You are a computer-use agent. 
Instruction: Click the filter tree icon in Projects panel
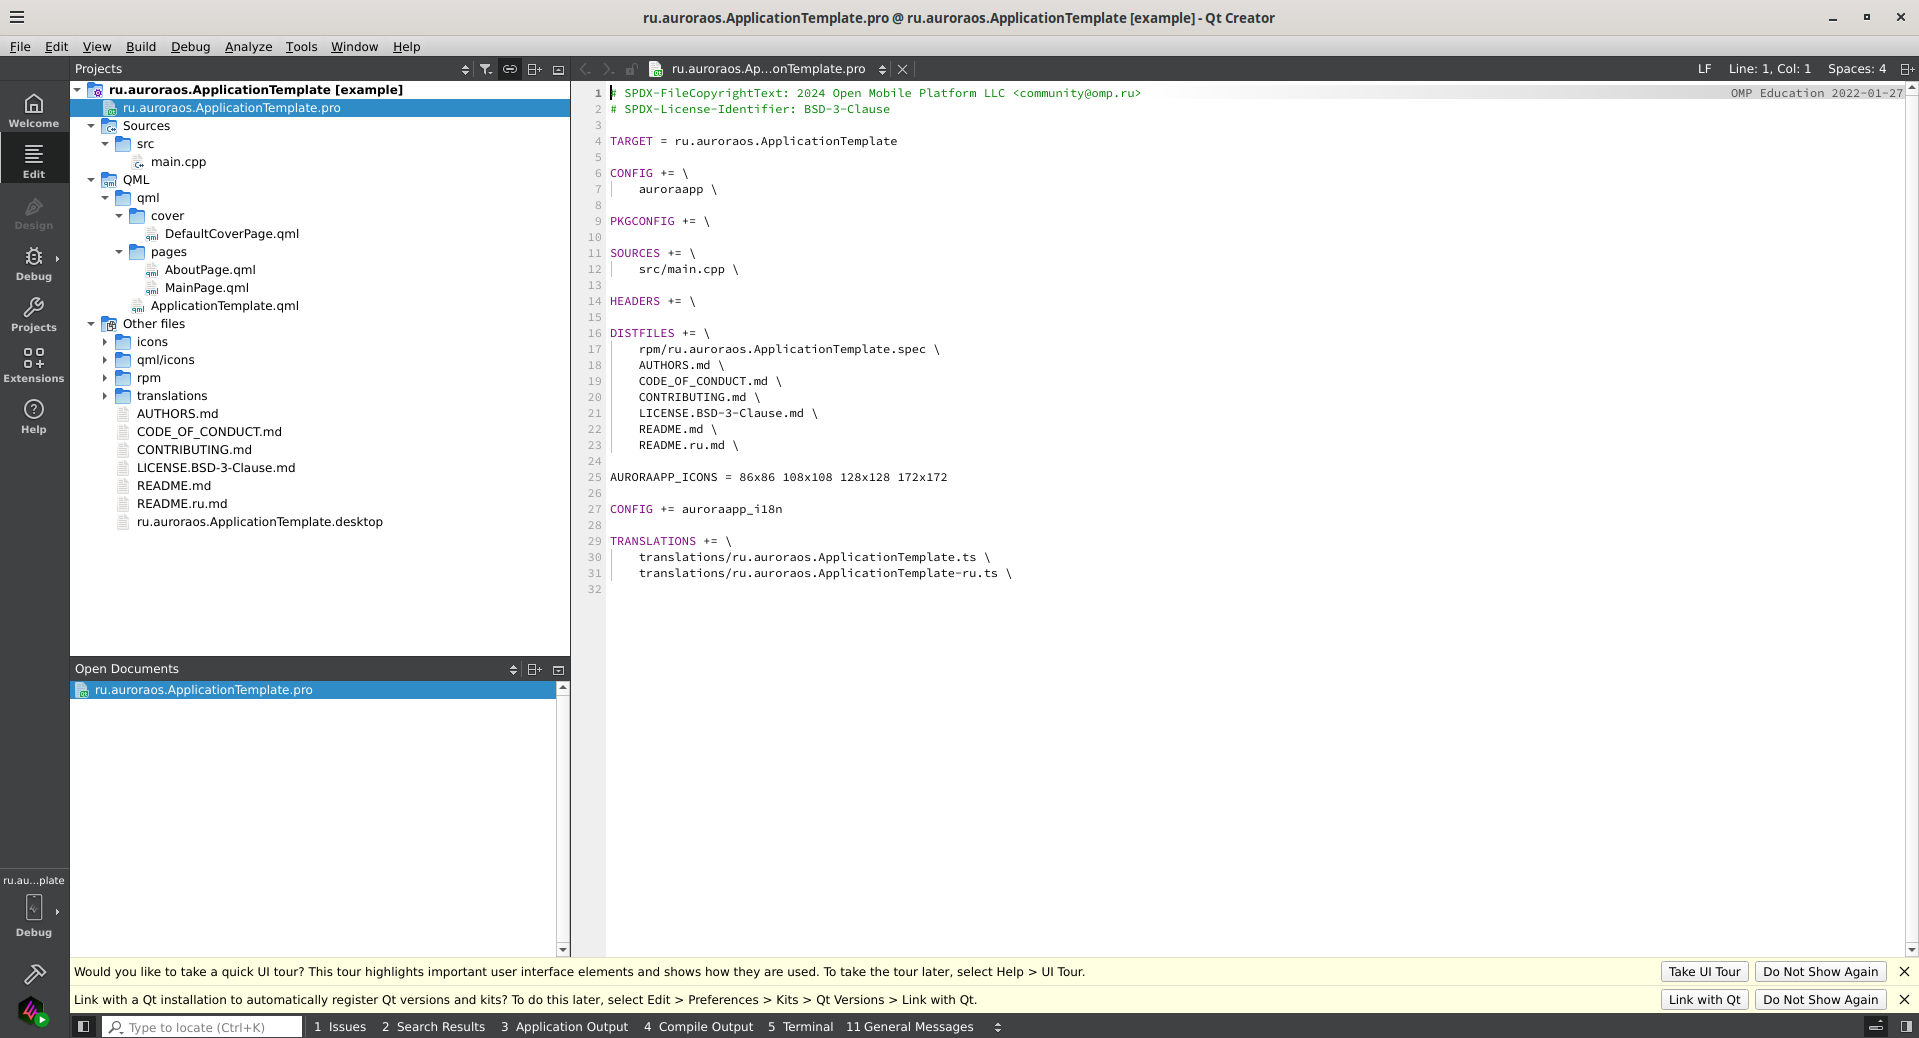(486, 69)
